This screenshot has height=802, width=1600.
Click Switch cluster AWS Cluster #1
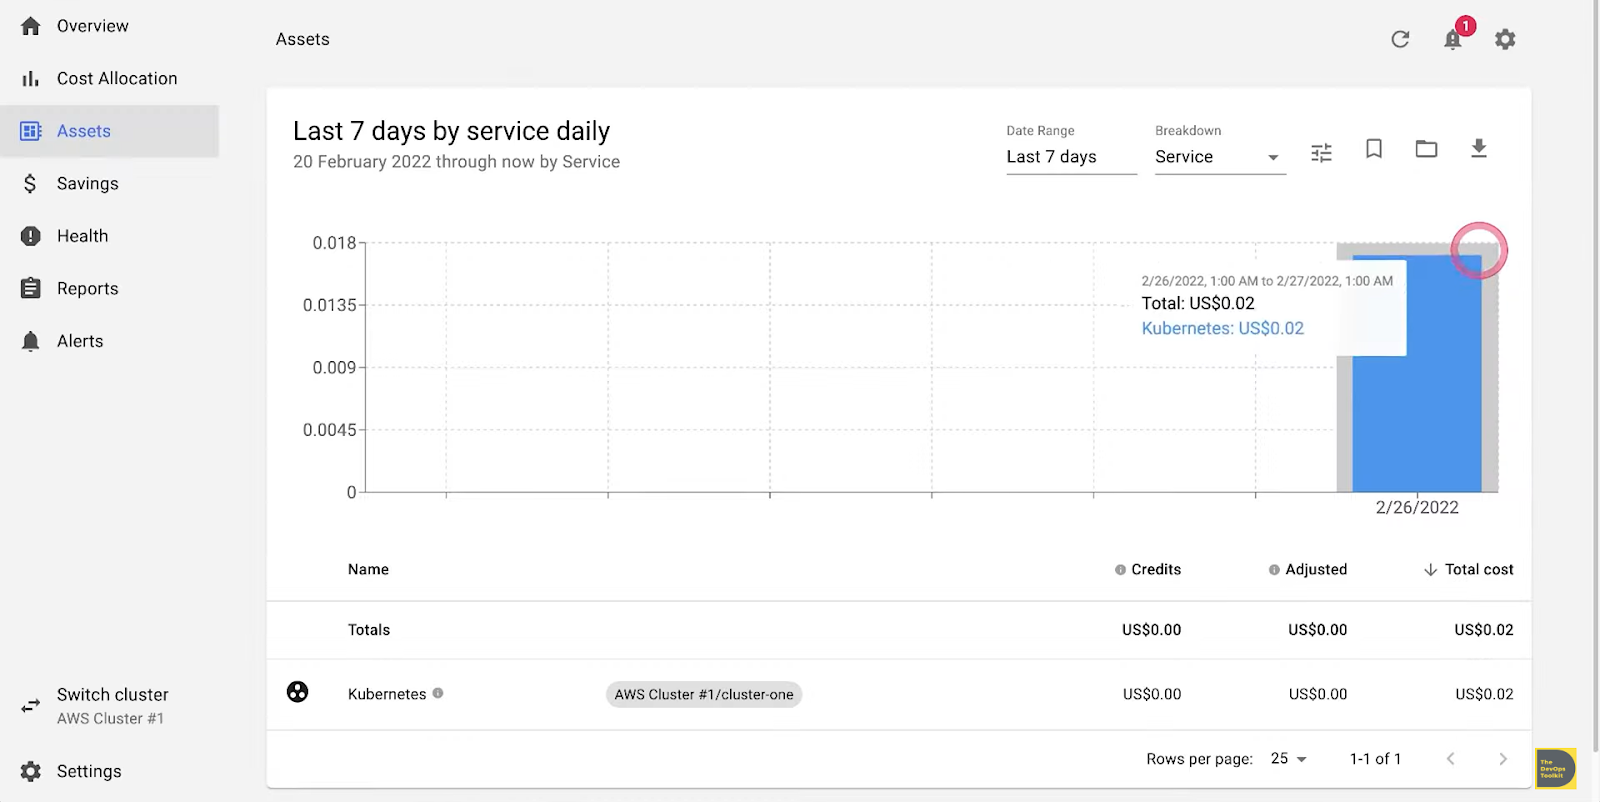[x=110, y=705]
